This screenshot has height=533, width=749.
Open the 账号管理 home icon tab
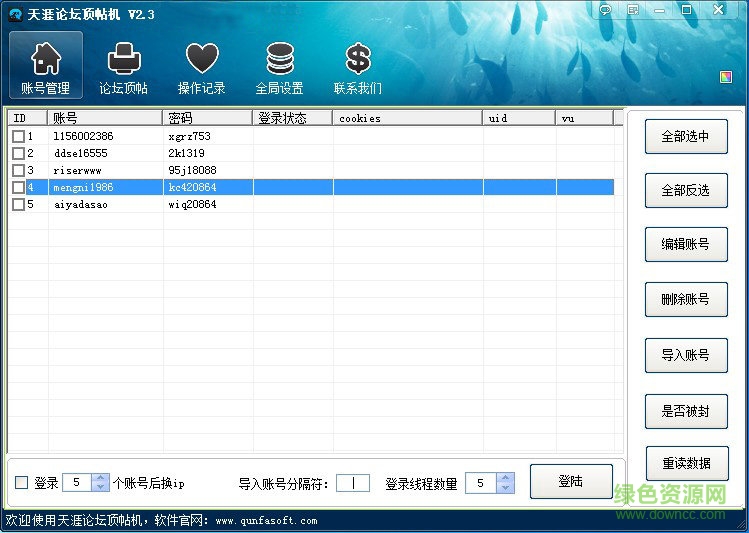(46, 65)
